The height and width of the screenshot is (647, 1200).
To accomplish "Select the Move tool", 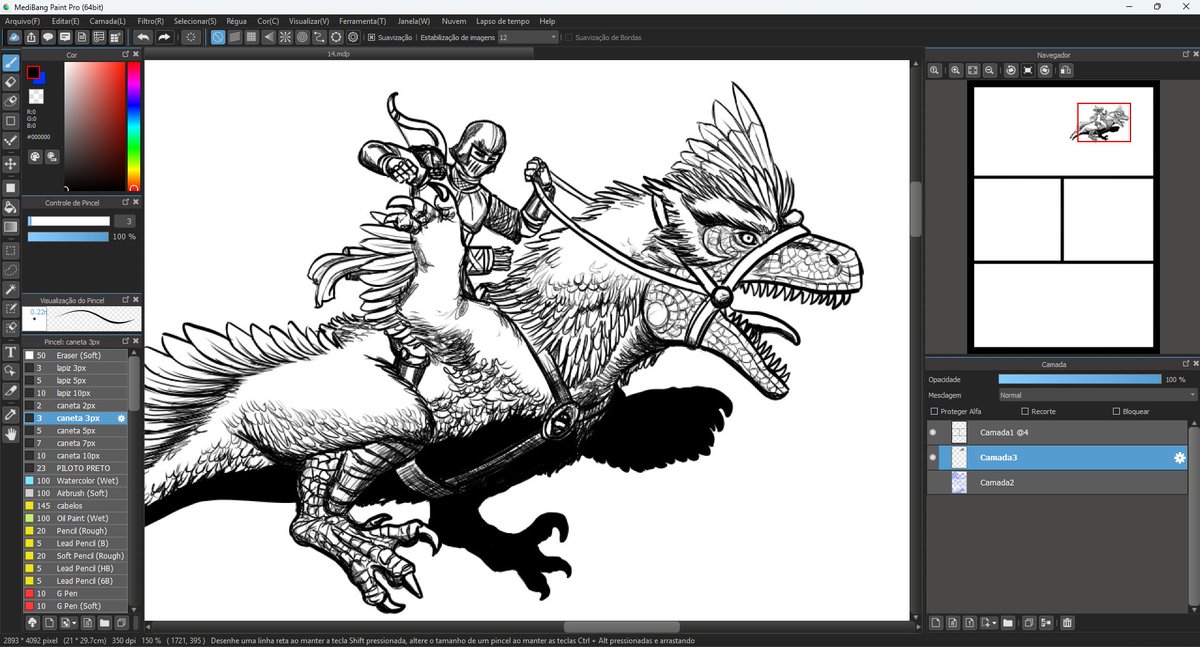I will 11,163.
